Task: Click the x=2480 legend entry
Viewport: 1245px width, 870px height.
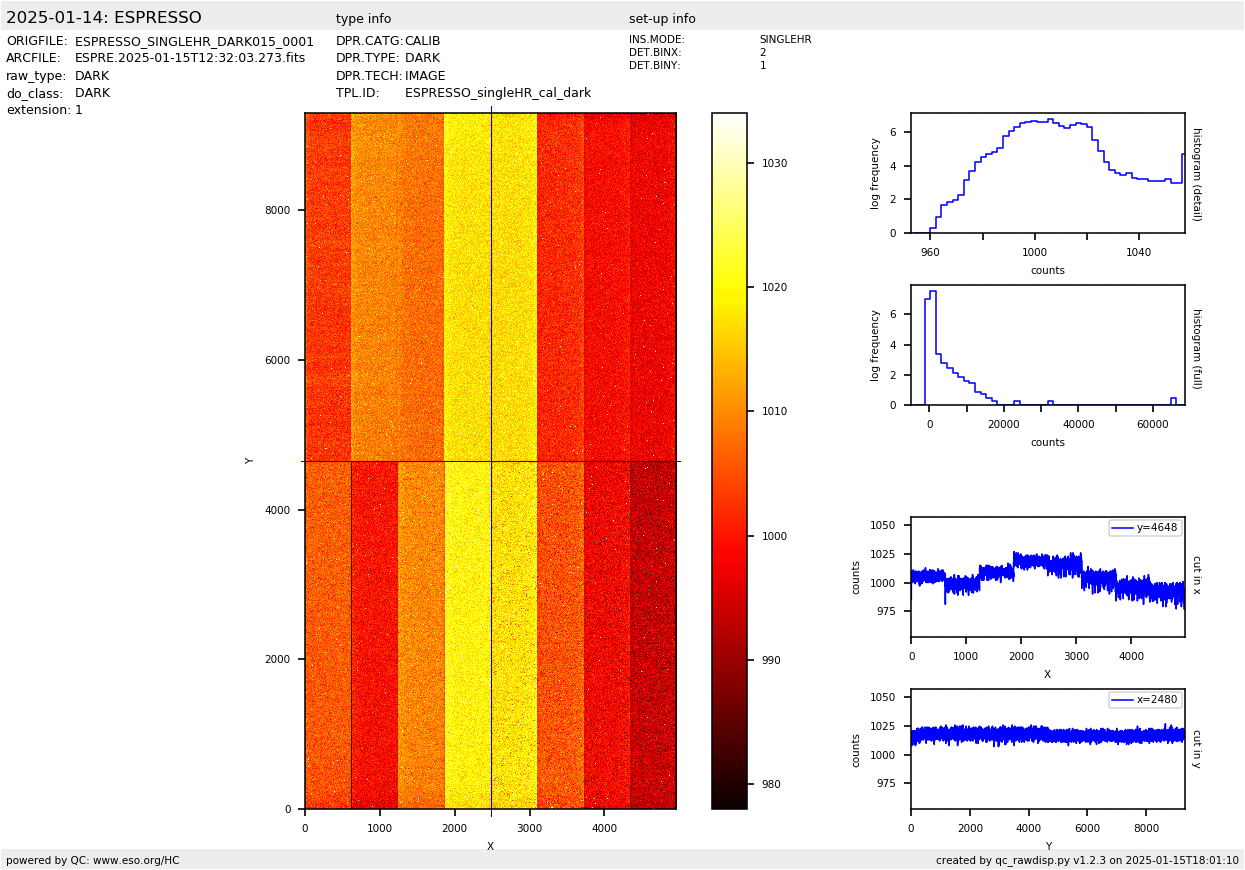Action: pos(1145,699)
